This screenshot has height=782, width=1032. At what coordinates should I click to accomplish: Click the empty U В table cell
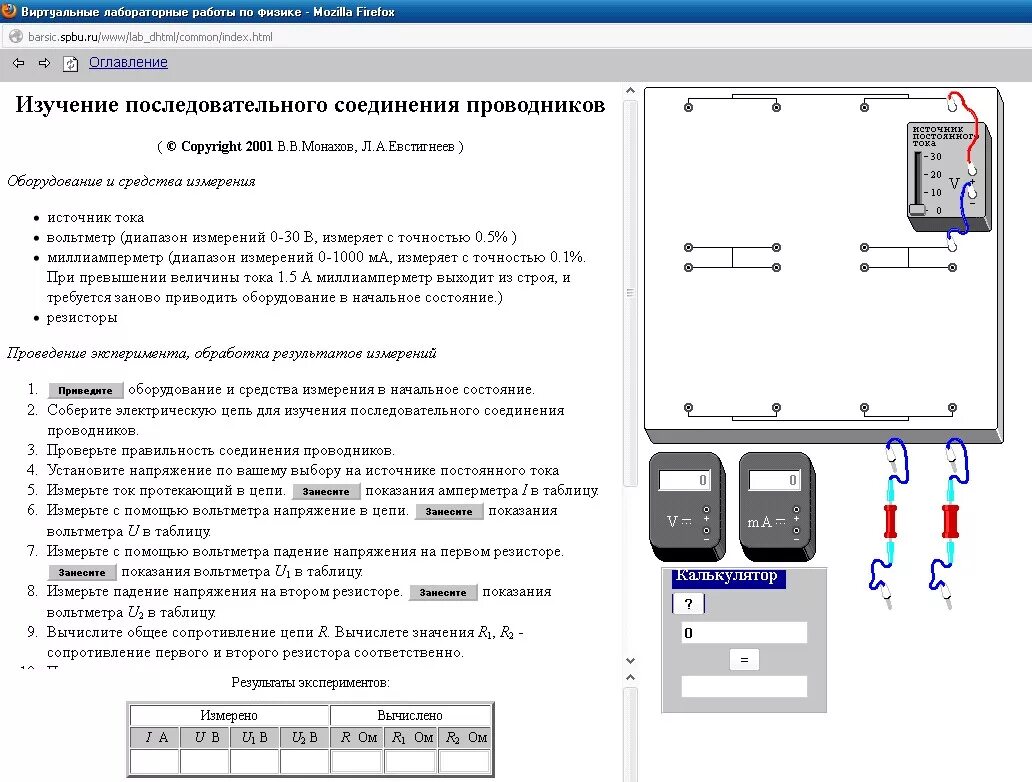tap(205, 761)
